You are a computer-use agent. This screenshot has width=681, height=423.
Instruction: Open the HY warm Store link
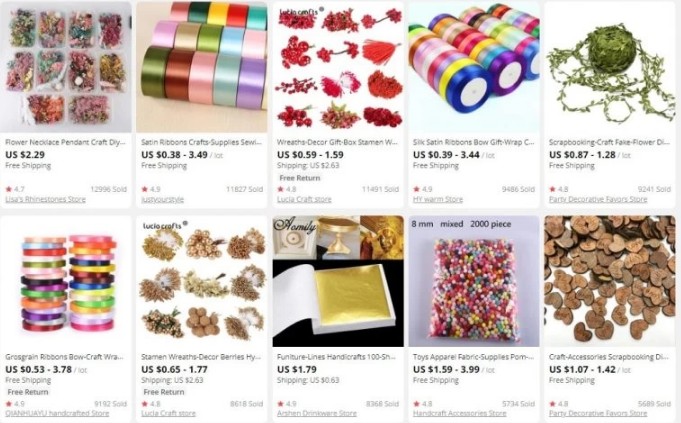(x=438, y=199)
